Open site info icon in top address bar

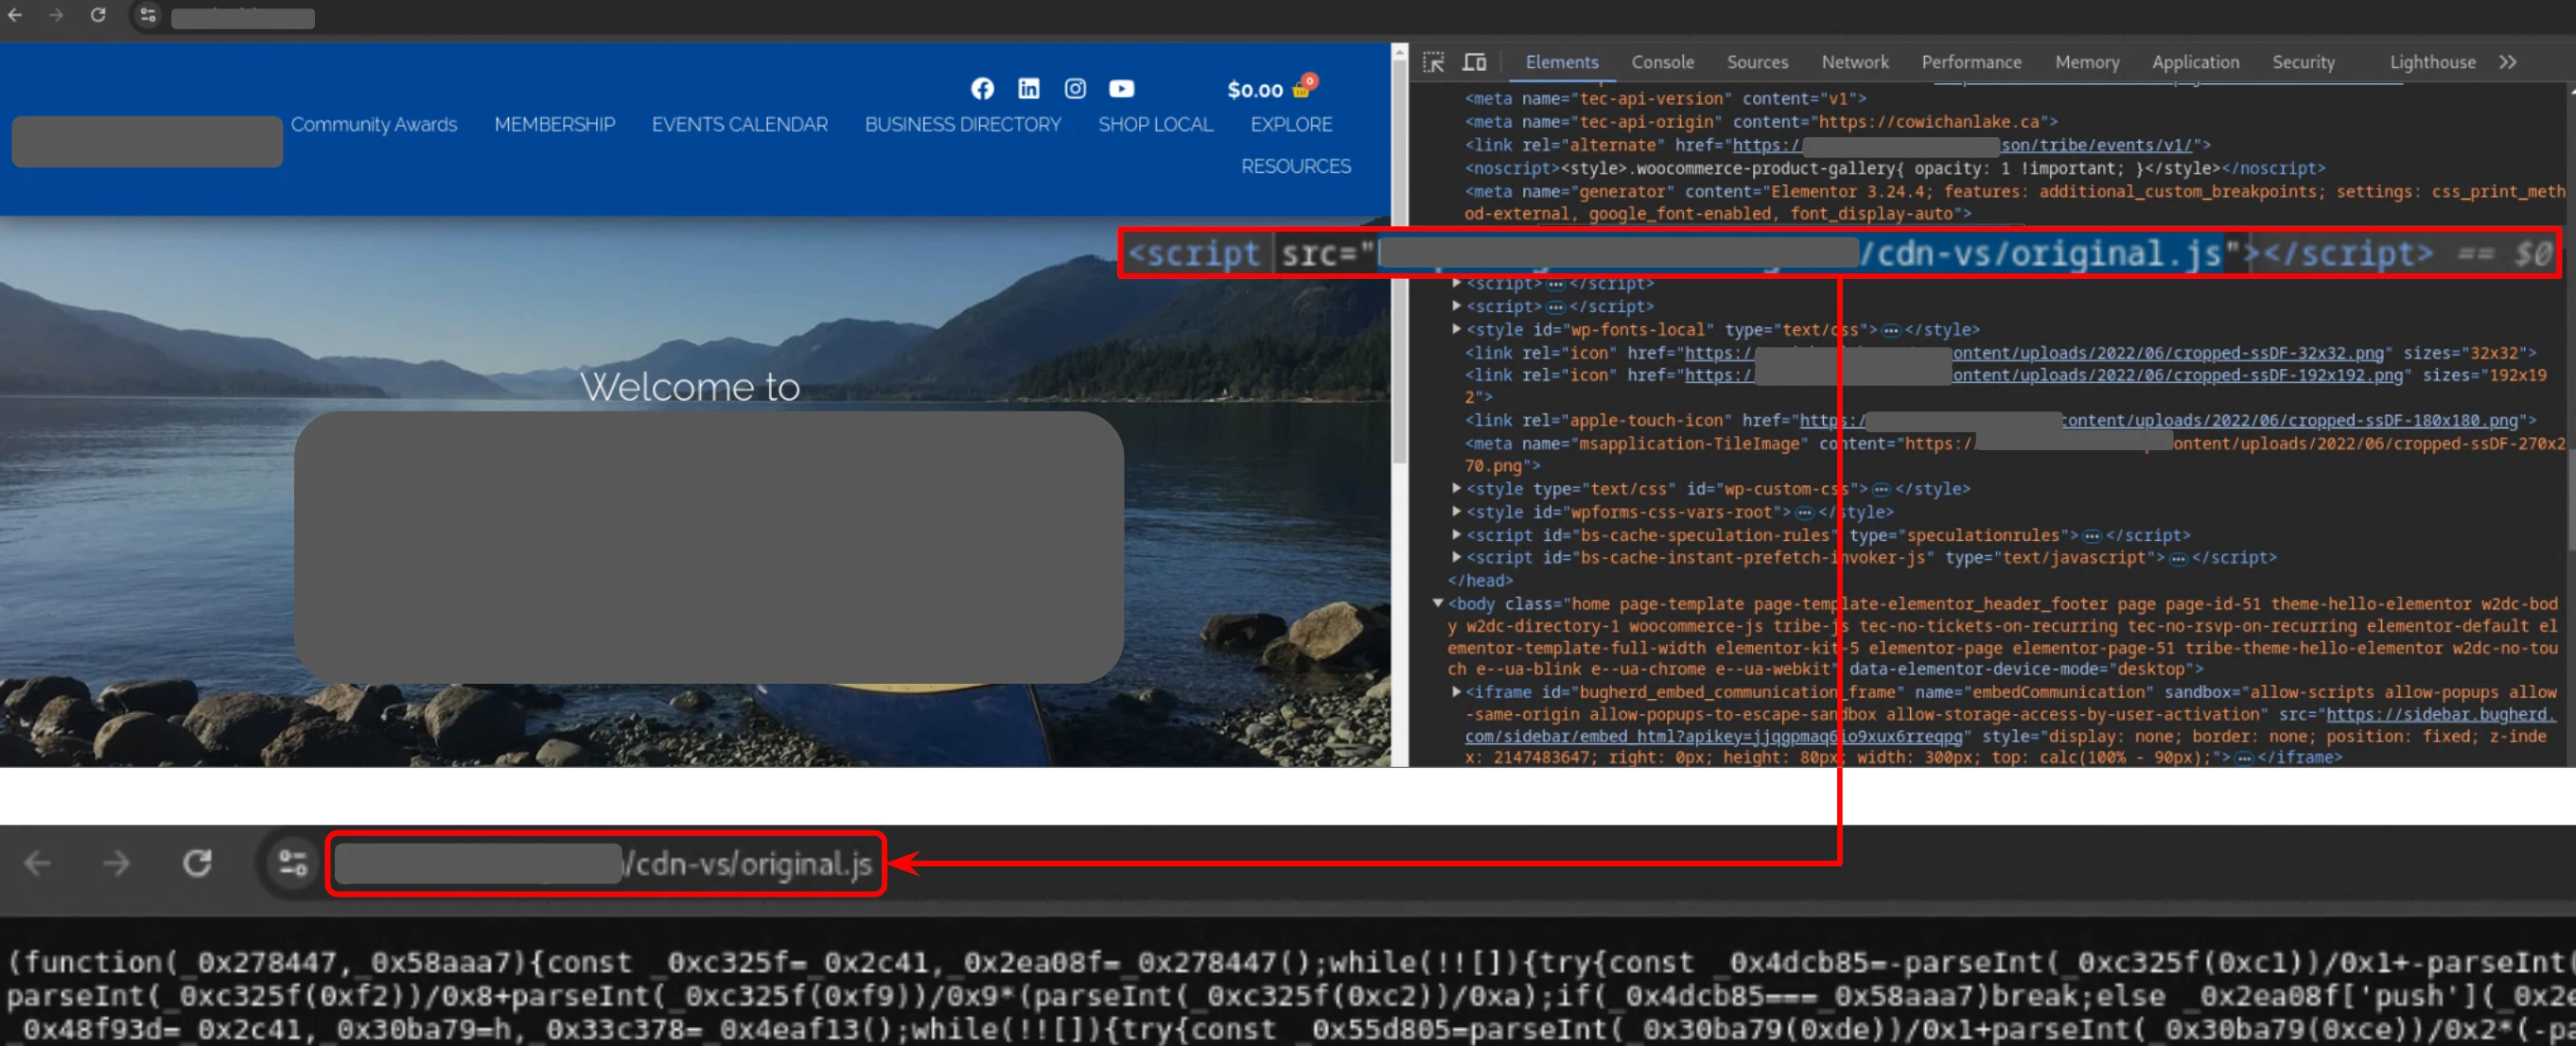pyautogui.click(x=148, y=15)
